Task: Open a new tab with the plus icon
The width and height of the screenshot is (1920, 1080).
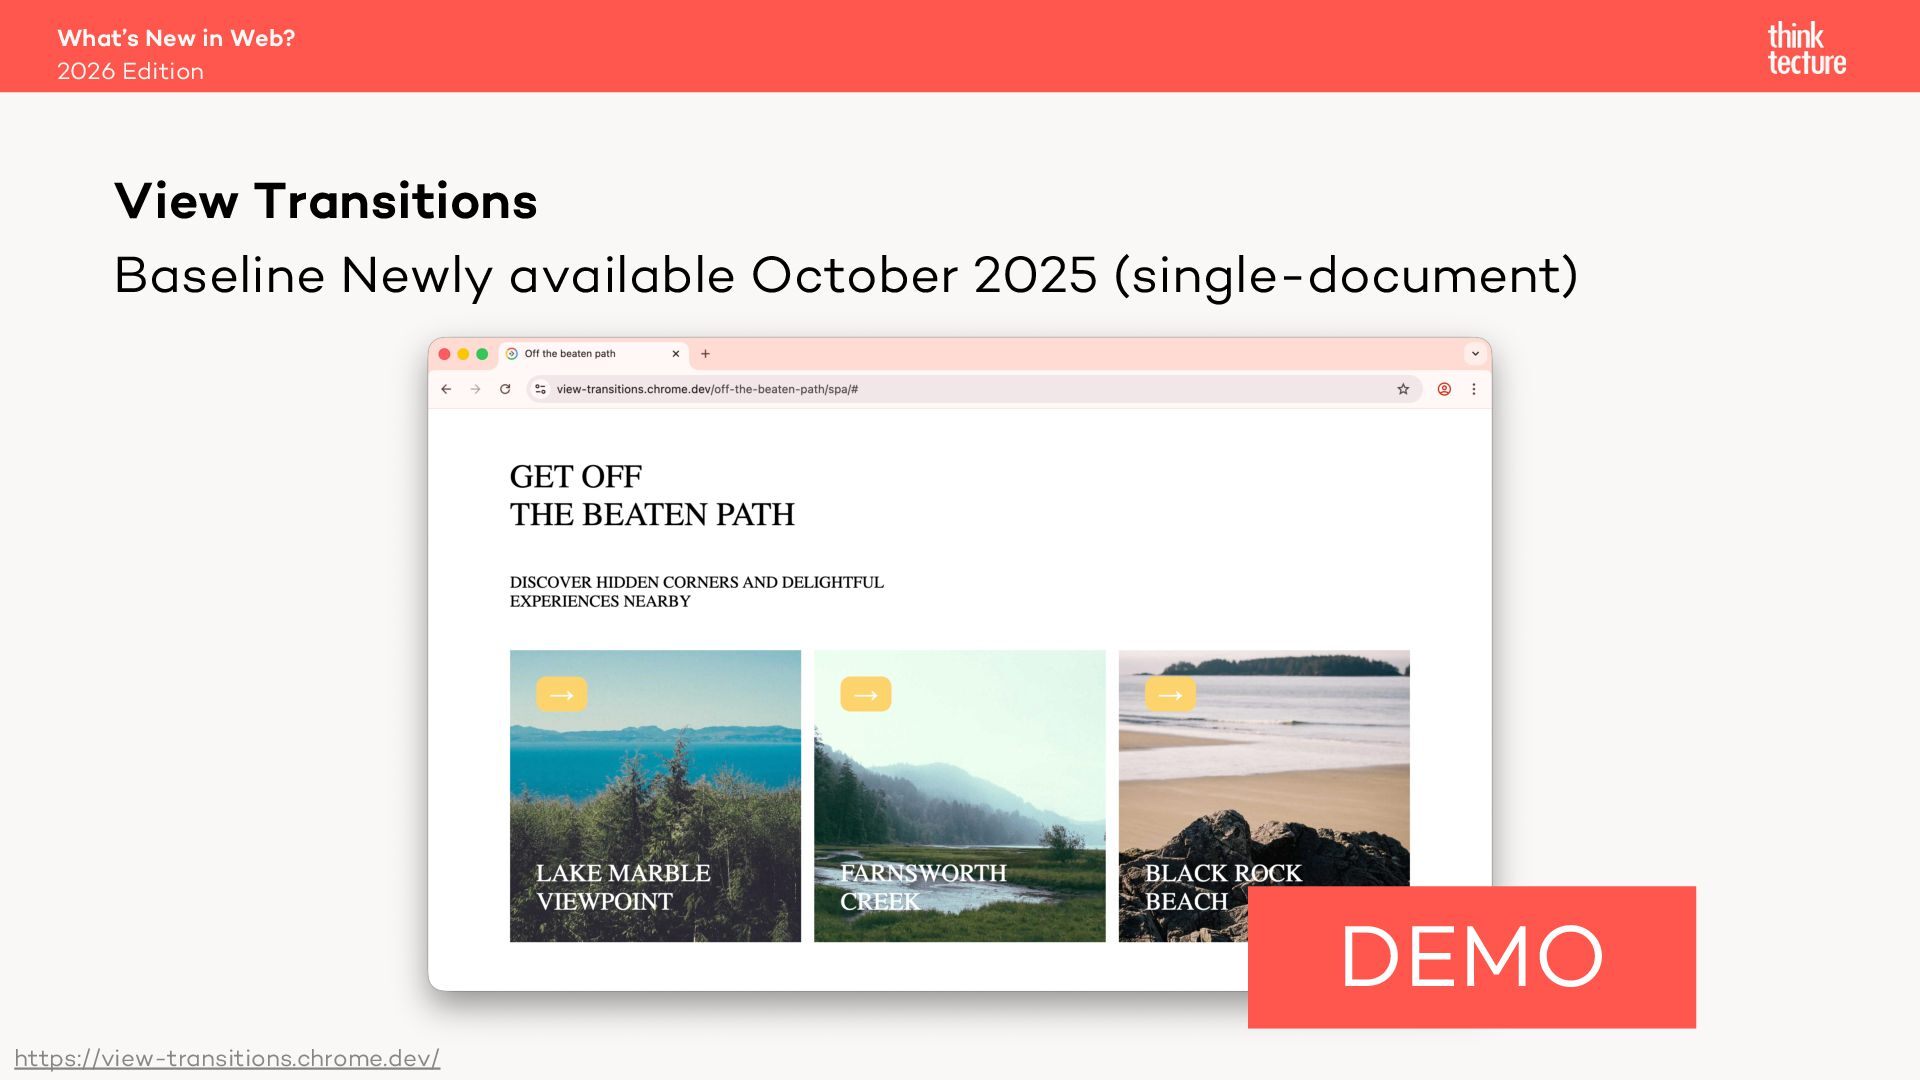Action: [705, 353]
